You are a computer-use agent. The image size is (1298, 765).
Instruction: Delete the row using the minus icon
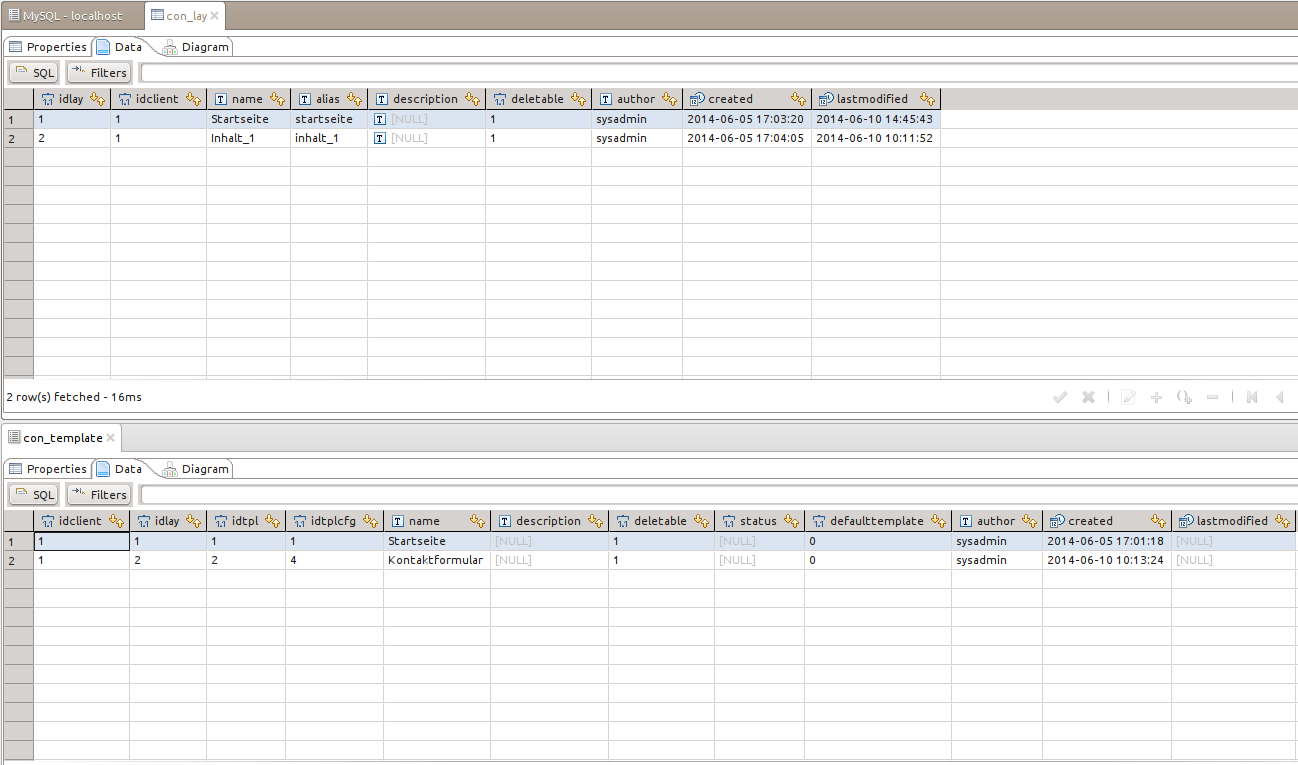(1212, 397)
